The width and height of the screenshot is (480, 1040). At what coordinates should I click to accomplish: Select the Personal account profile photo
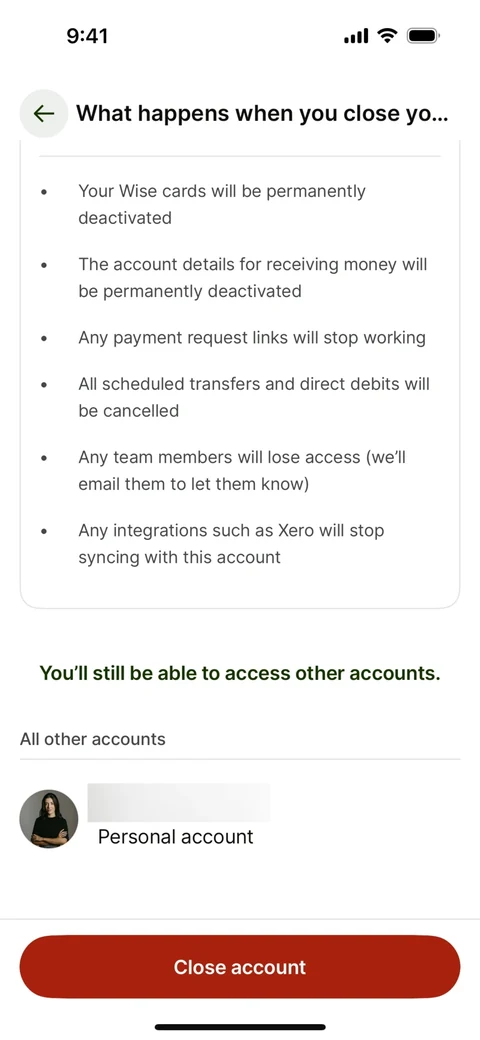pos(49,818)
